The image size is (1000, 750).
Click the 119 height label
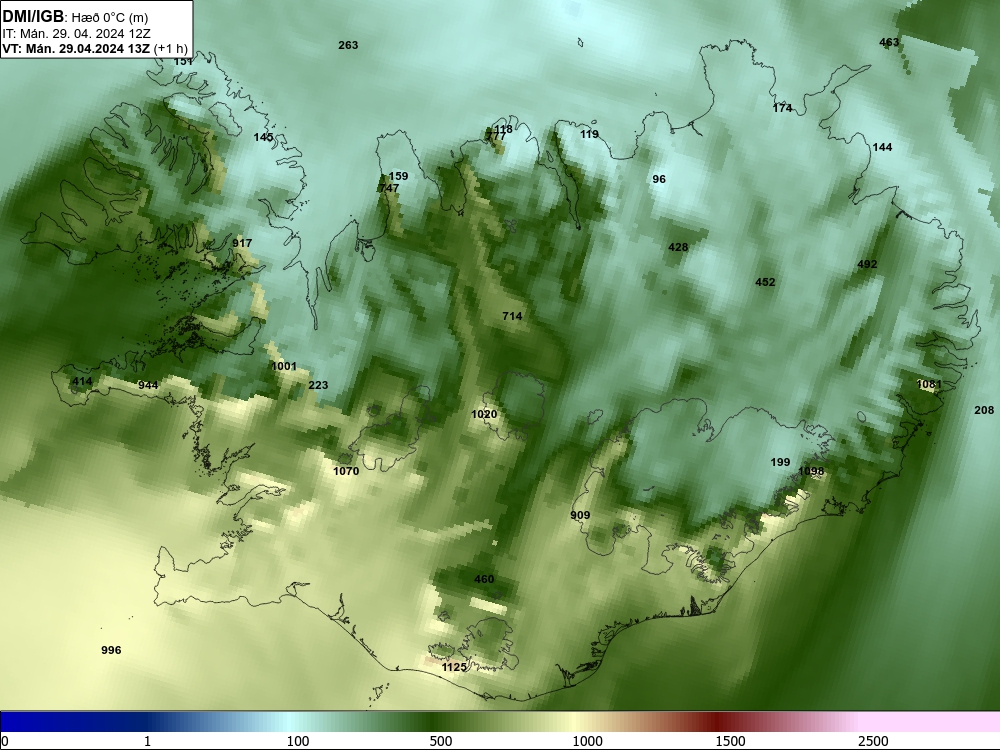pos(589,135)
